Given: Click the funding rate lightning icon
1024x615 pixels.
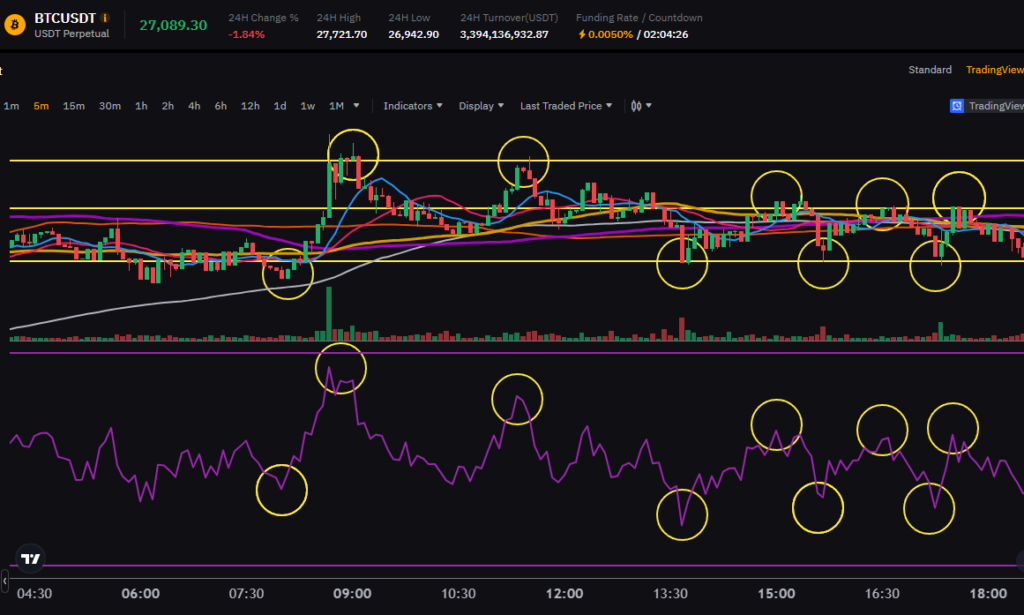Looking at the screenshot, I should pyautogui.click(x=582, y=35).
